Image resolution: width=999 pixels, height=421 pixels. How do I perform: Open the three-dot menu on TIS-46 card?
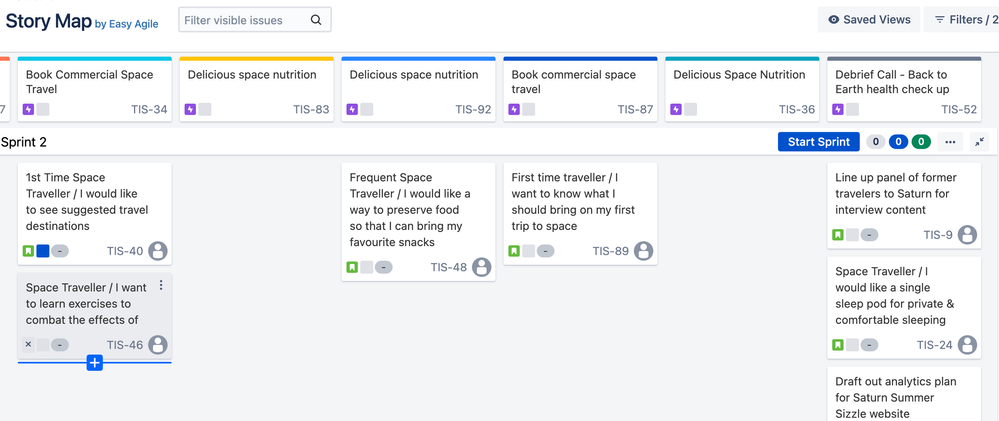click(x=161, y=285)
